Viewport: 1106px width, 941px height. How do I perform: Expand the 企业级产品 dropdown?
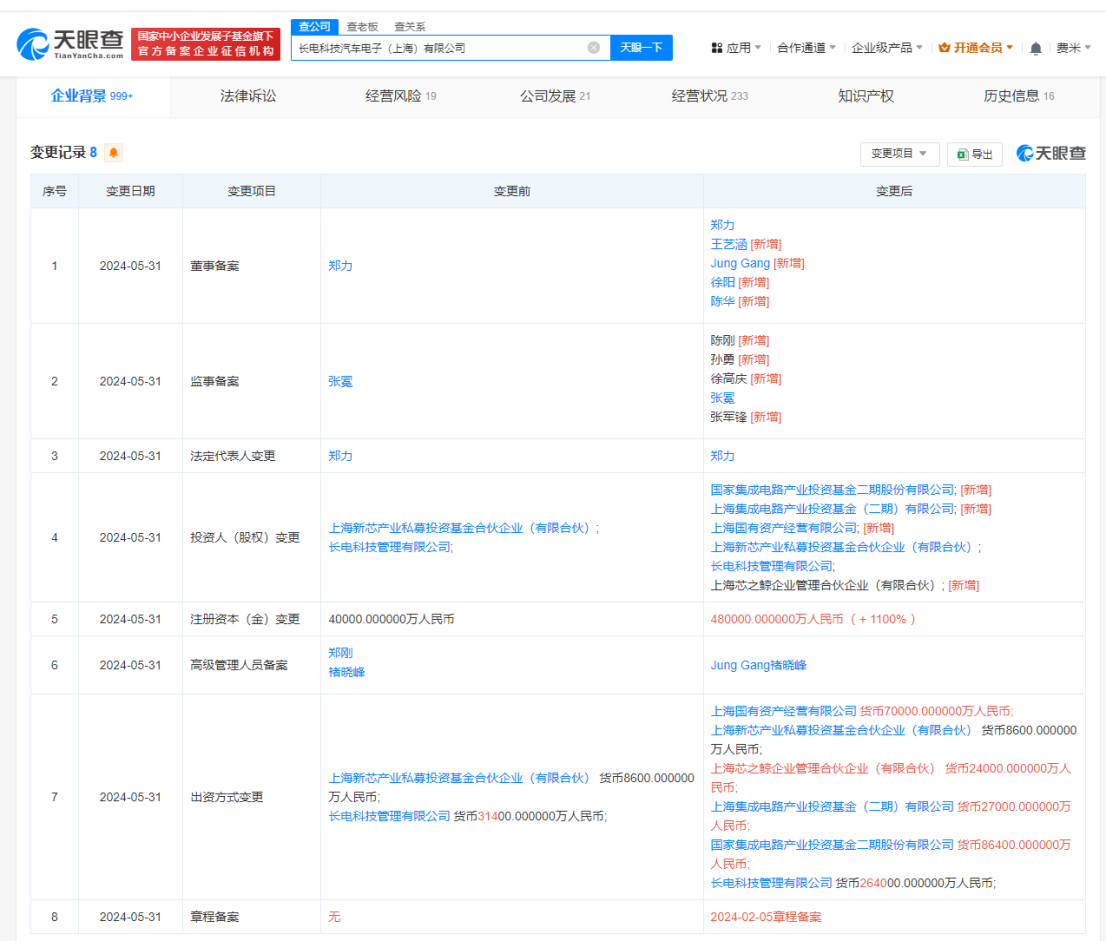pyautogui.click(x=887, y=48)
